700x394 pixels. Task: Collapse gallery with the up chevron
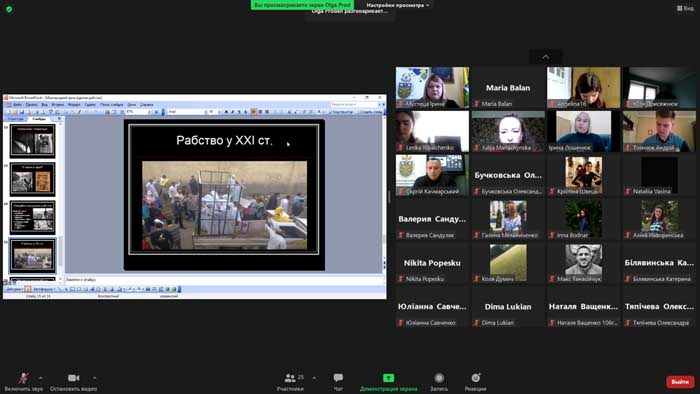tap(546, 57)
